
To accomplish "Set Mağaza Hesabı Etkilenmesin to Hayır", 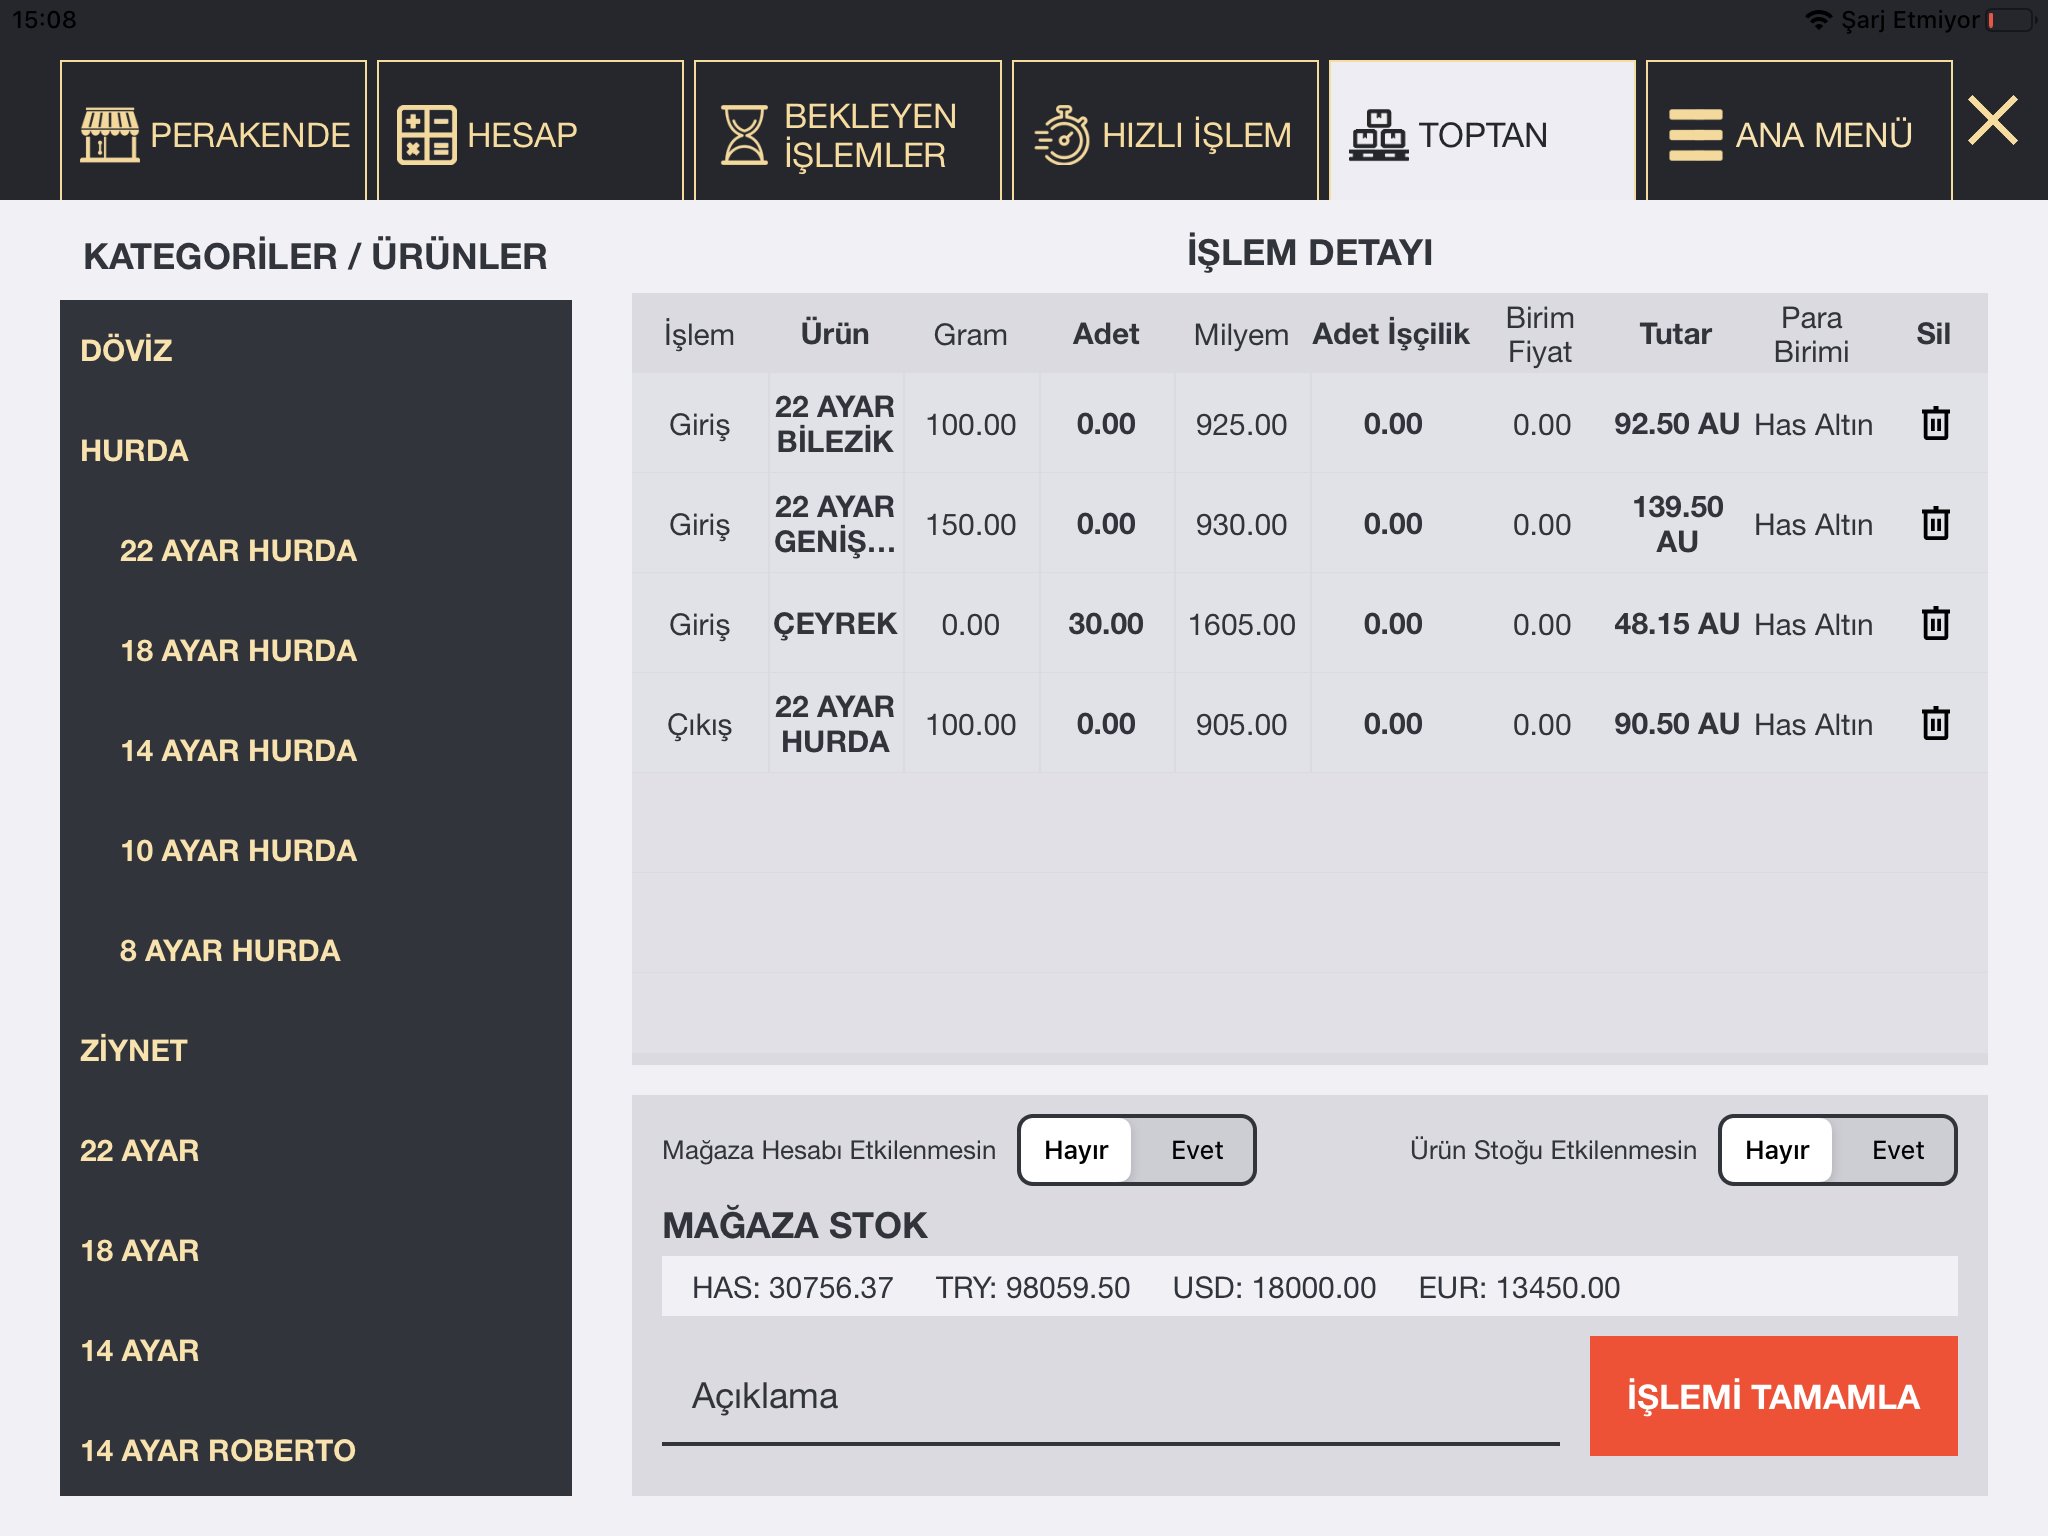I will [1076, 1150].
